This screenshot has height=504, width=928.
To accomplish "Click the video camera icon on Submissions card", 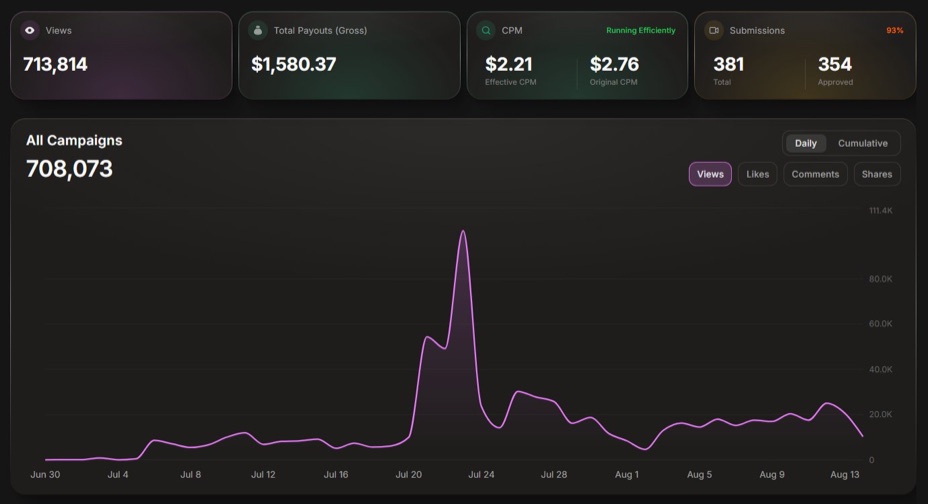I will pyautogui.click(x=714, y=30).
